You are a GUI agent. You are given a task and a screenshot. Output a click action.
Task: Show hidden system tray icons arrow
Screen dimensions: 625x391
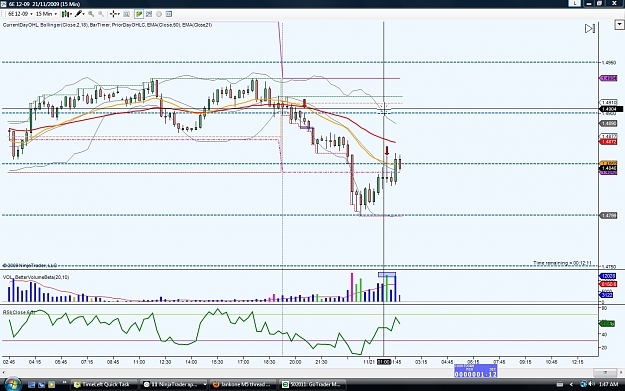[571, 385]
